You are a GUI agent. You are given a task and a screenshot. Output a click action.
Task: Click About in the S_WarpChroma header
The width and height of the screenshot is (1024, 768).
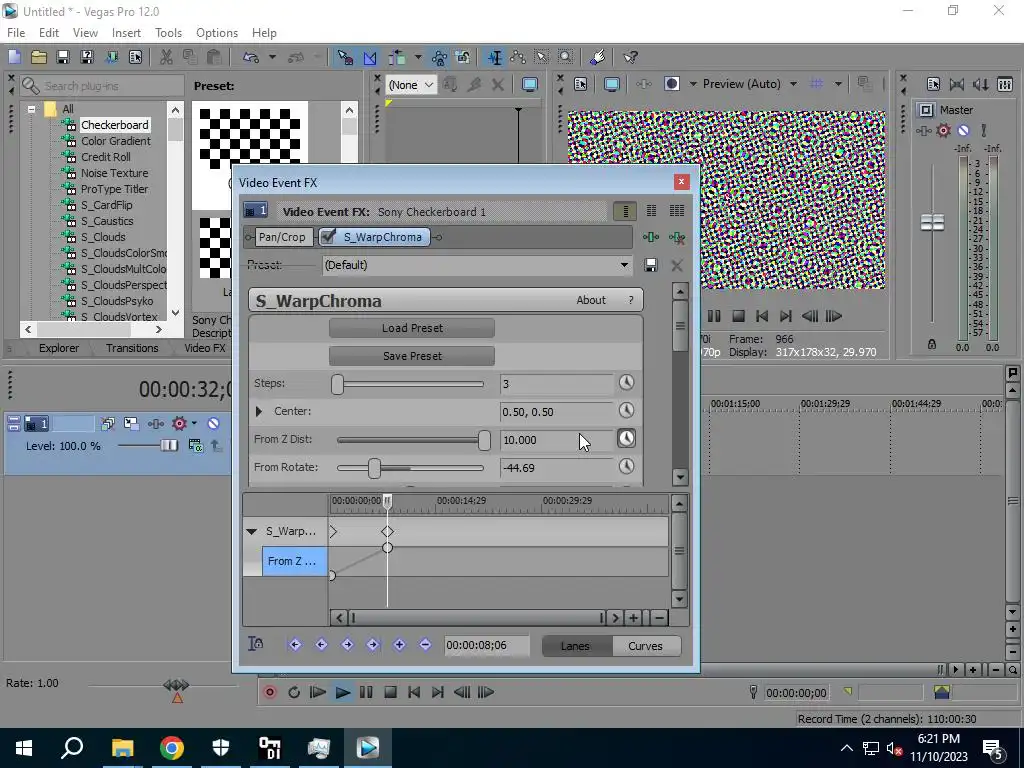coord(591,300)
